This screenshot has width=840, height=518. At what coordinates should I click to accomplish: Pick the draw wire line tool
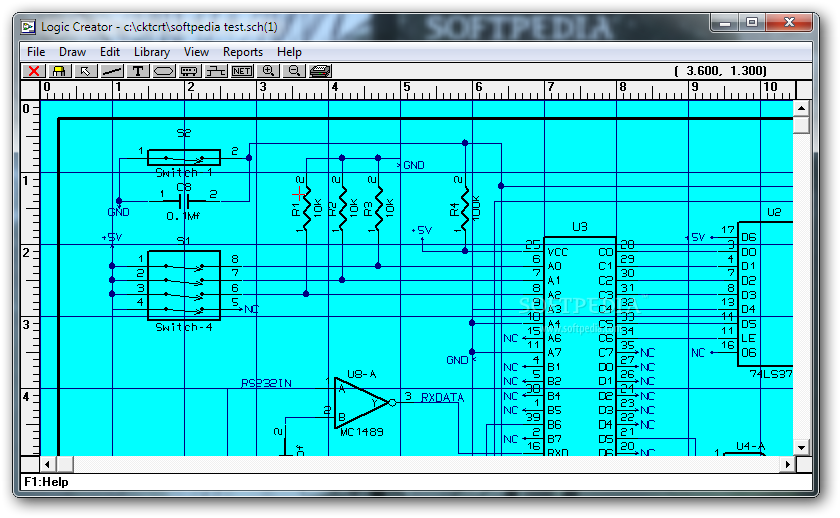coord(111,71)
